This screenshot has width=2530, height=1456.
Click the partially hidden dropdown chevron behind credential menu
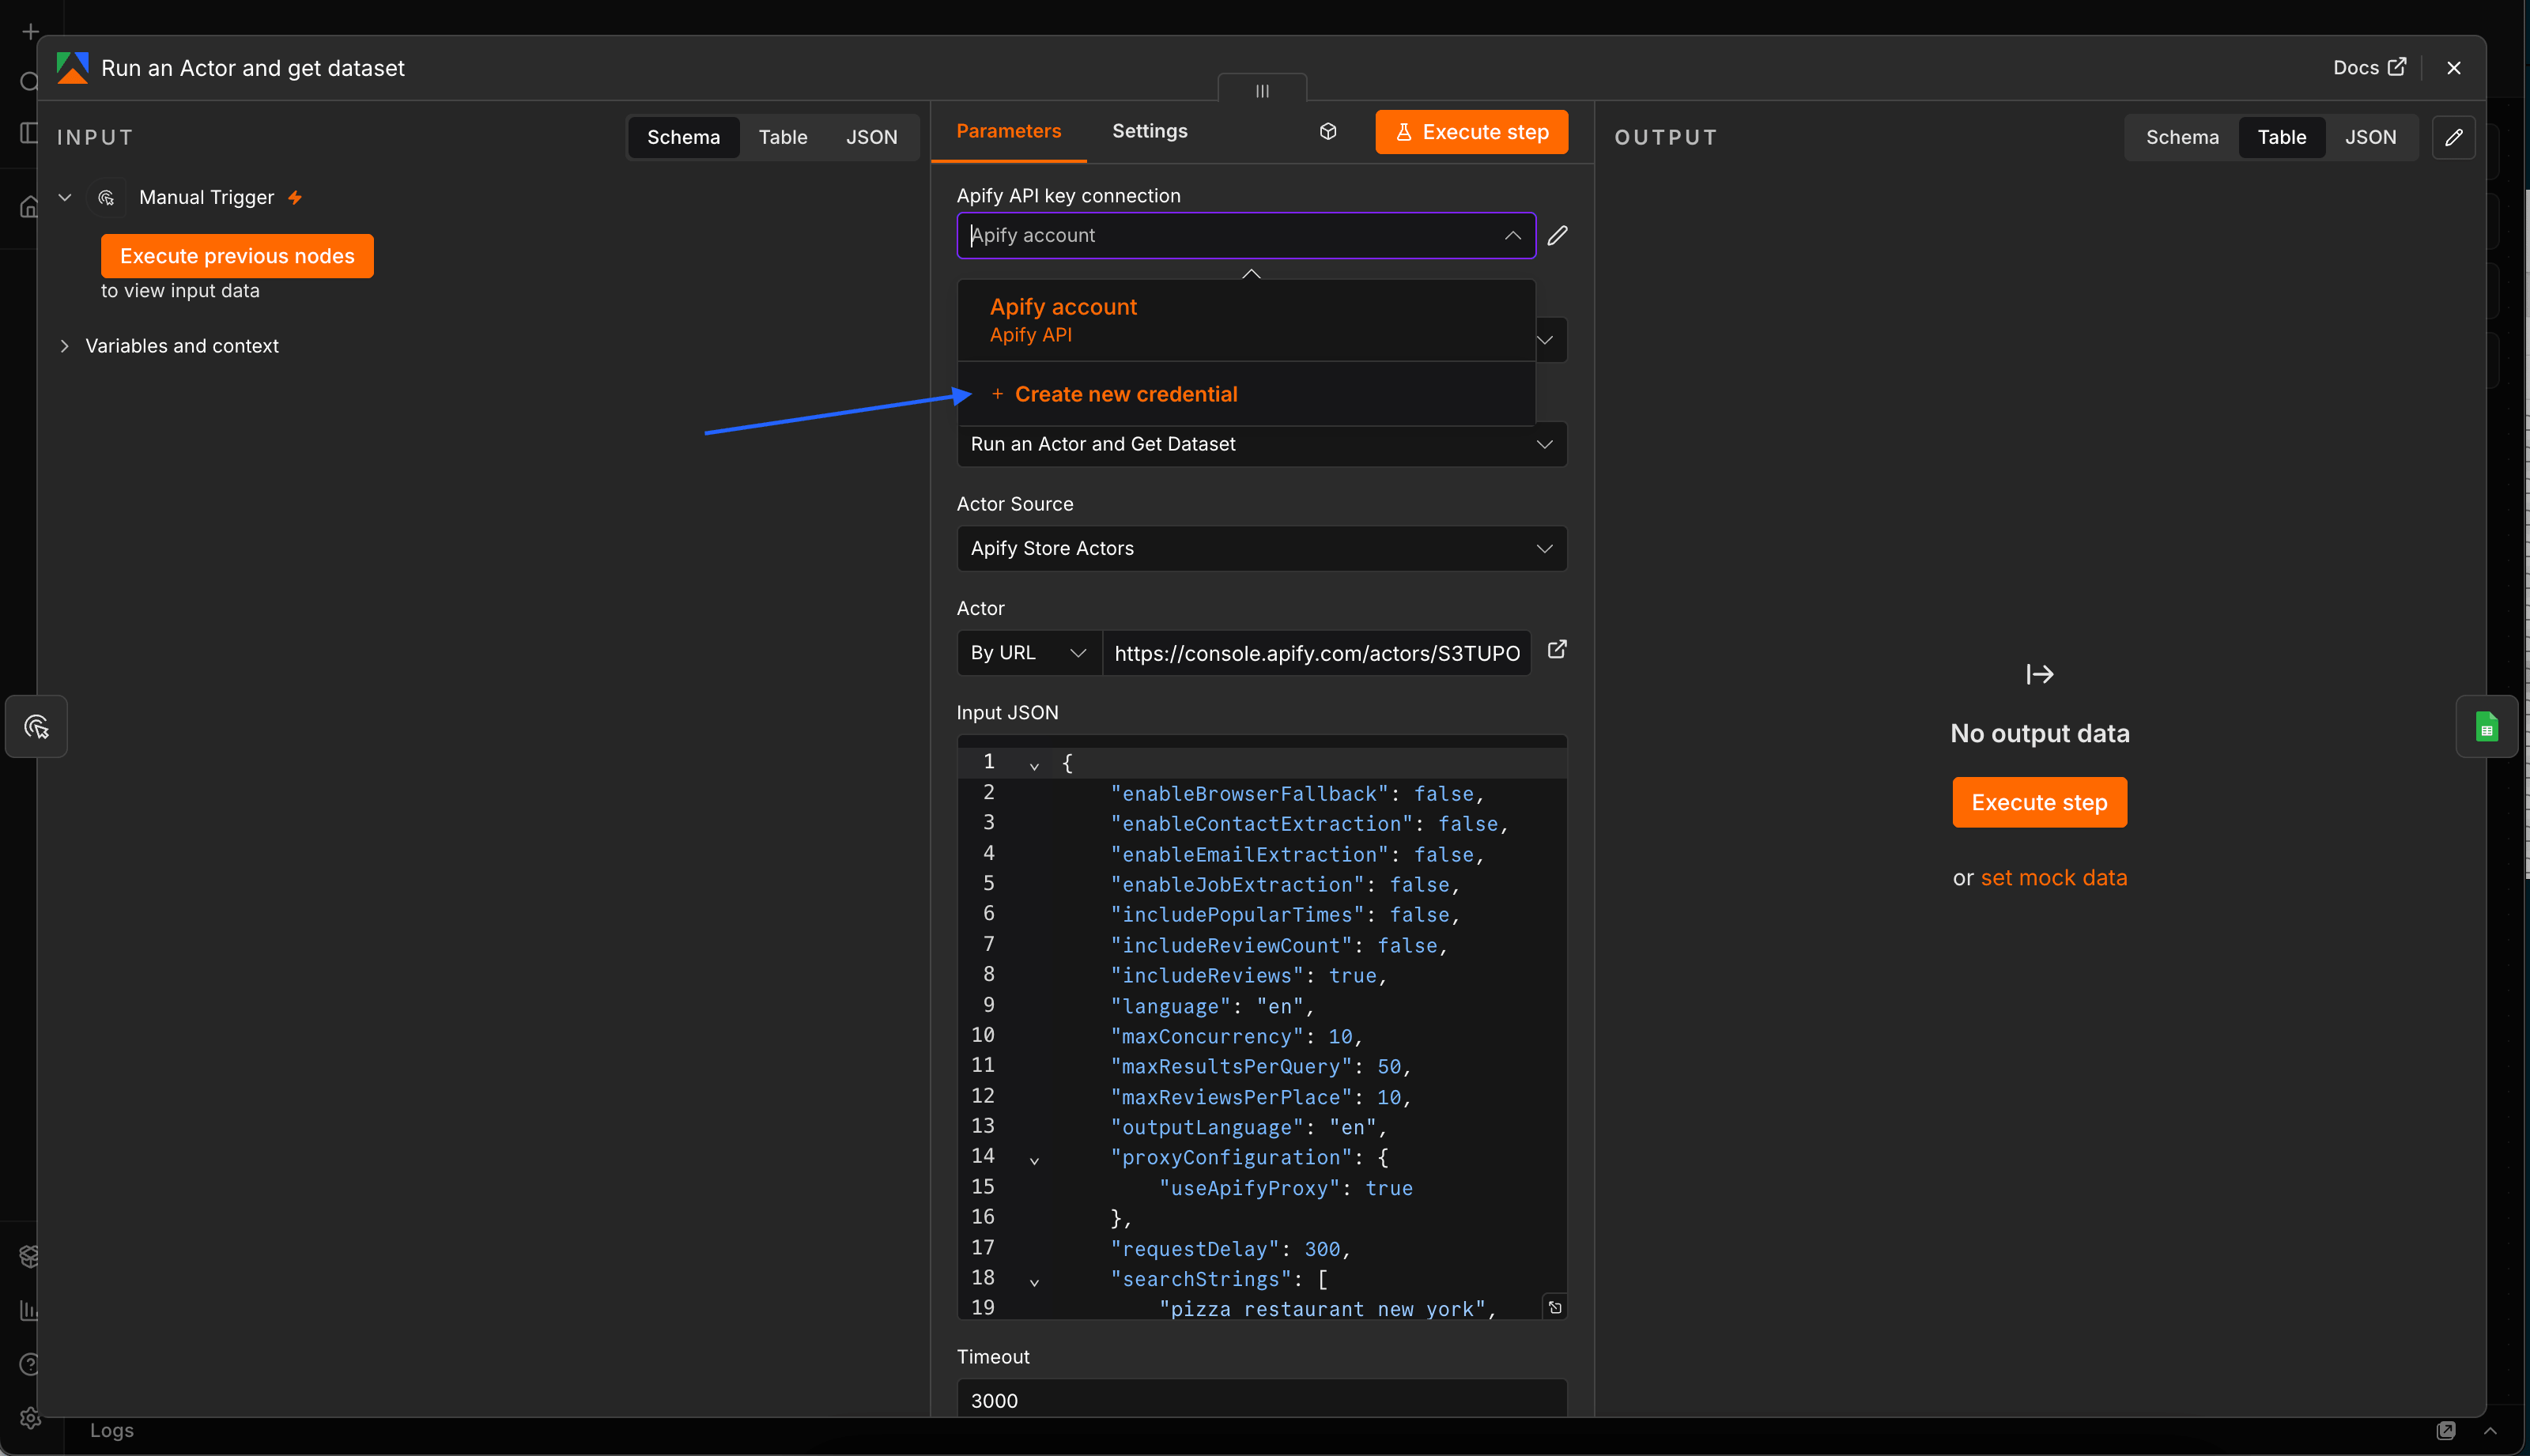click(x=1545, y=340)
